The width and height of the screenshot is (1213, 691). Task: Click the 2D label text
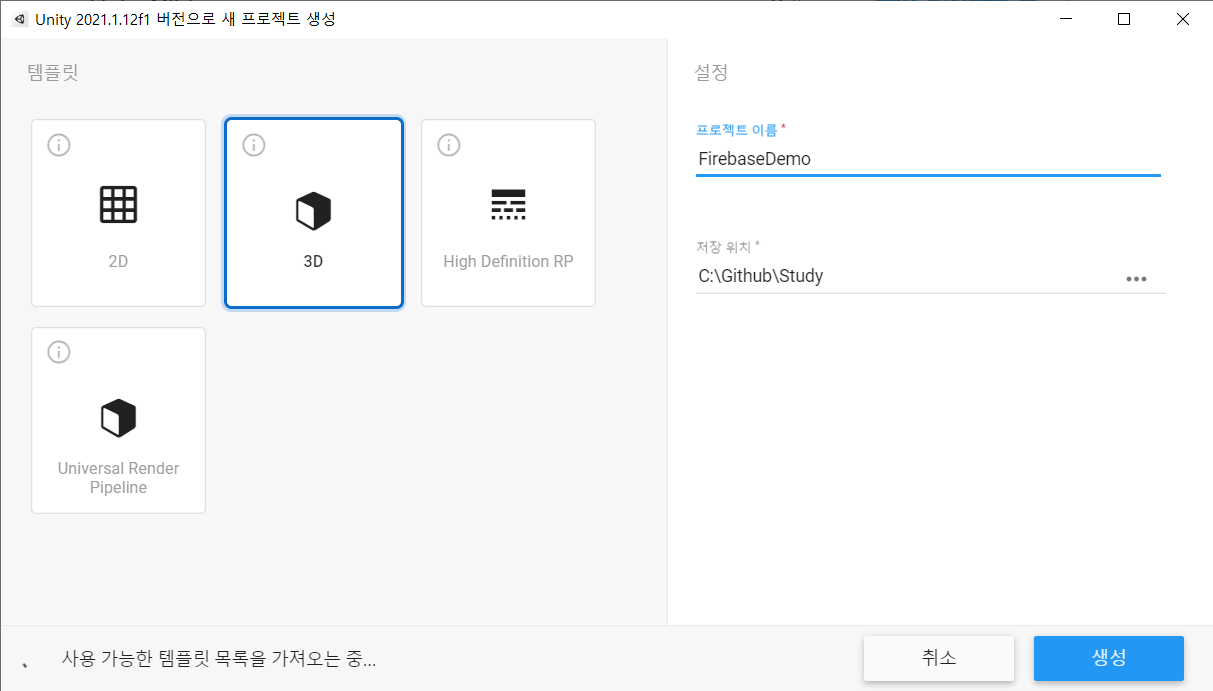118,262
